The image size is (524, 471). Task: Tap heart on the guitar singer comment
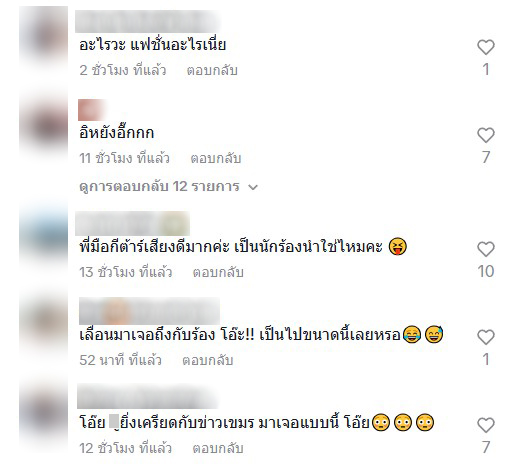(x=486, y=249)
